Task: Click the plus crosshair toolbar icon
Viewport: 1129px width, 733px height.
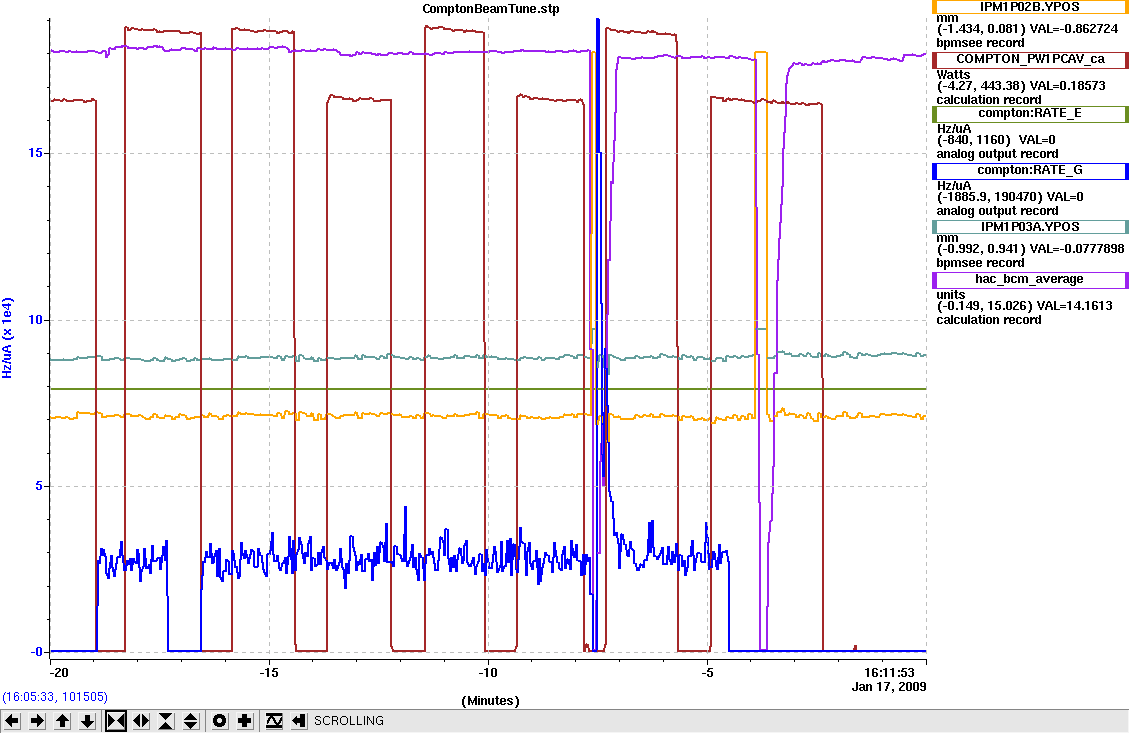Action: click(x=245, y=721)
